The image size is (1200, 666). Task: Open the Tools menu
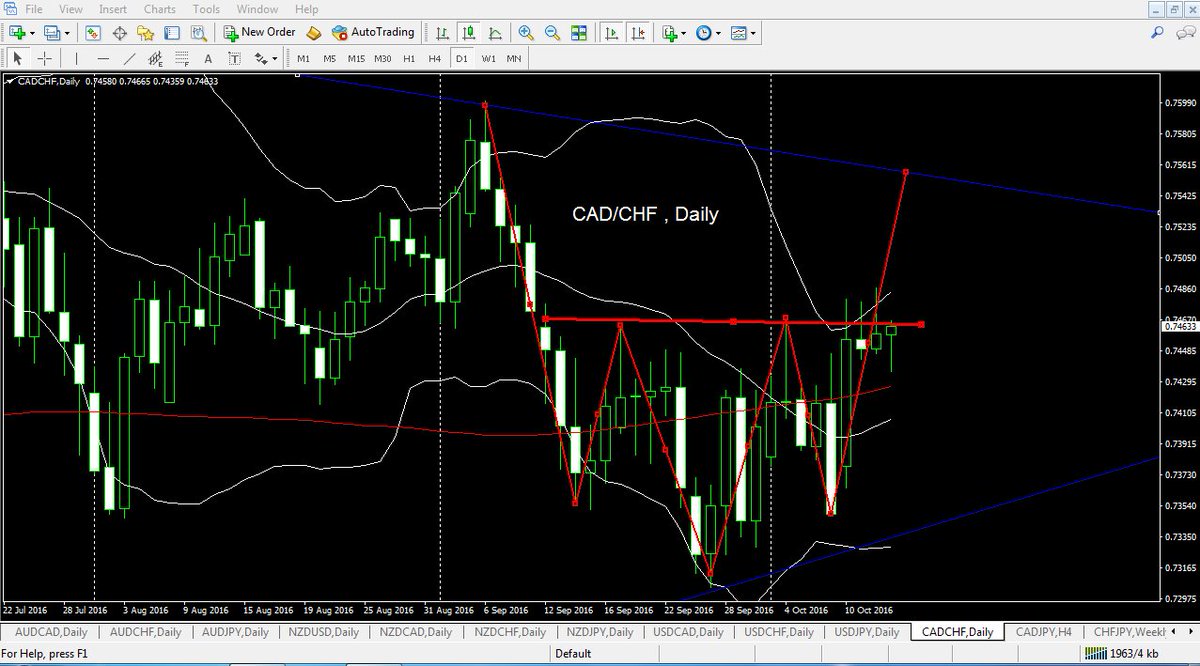(206, 9)
